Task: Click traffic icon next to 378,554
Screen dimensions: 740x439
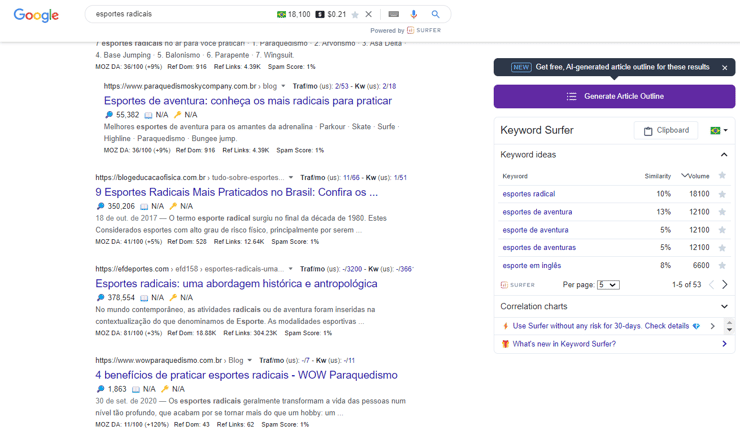Action: tap(101, 298)
